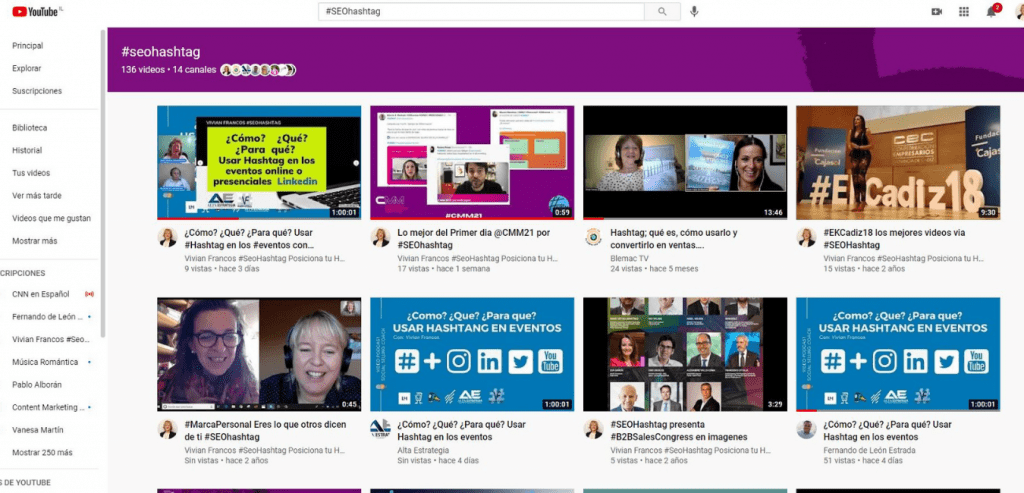
Task: Click Alta Estrategia channel avatar icon
Action: coord(381,429)
